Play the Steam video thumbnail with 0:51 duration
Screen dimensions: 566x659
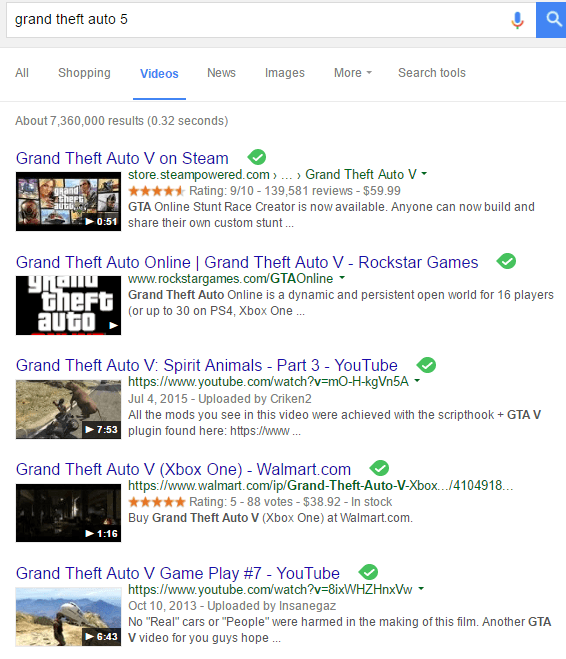pyautogui.click(x=68, y=201)
